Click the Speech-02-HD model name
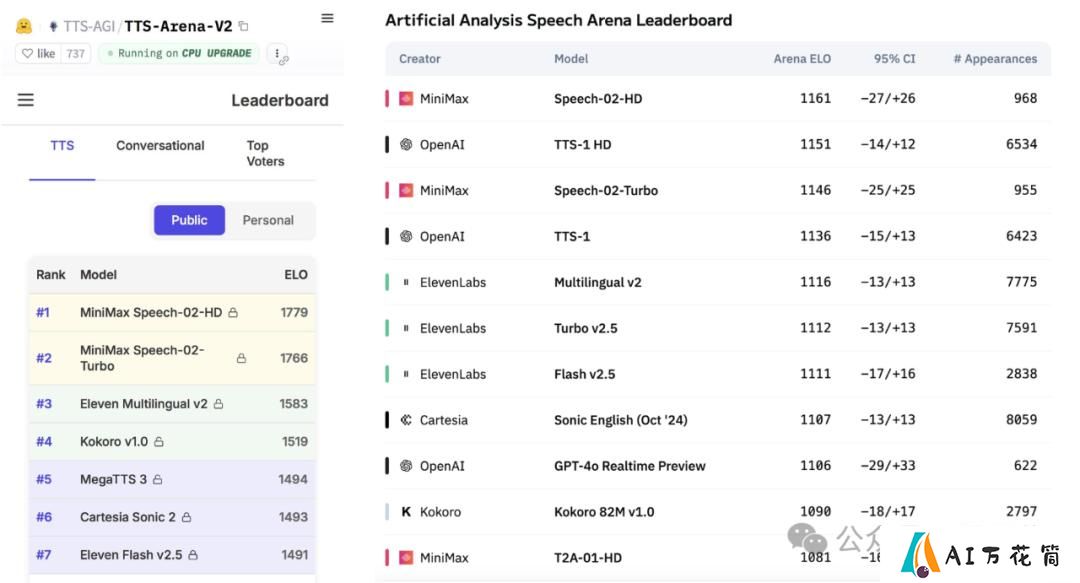Screen dimensions: 1080x583 (598, 99)
